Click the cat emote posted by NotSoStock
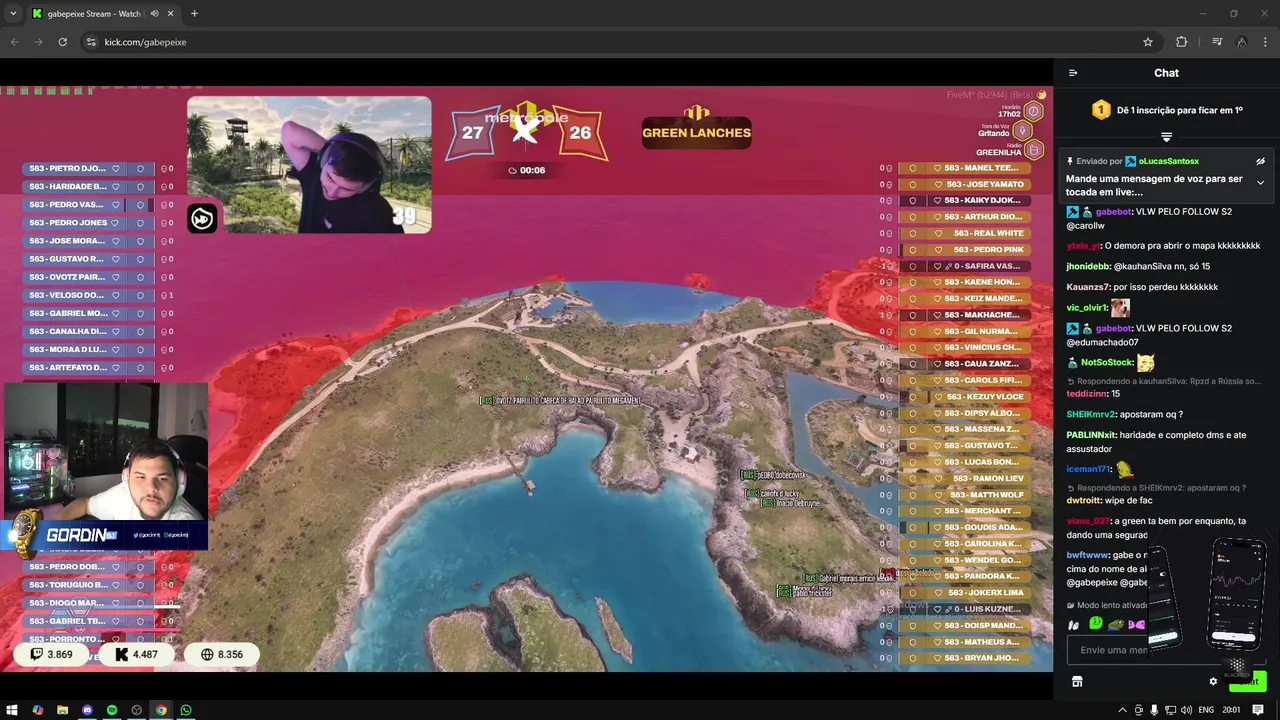 coord(1145,363)
